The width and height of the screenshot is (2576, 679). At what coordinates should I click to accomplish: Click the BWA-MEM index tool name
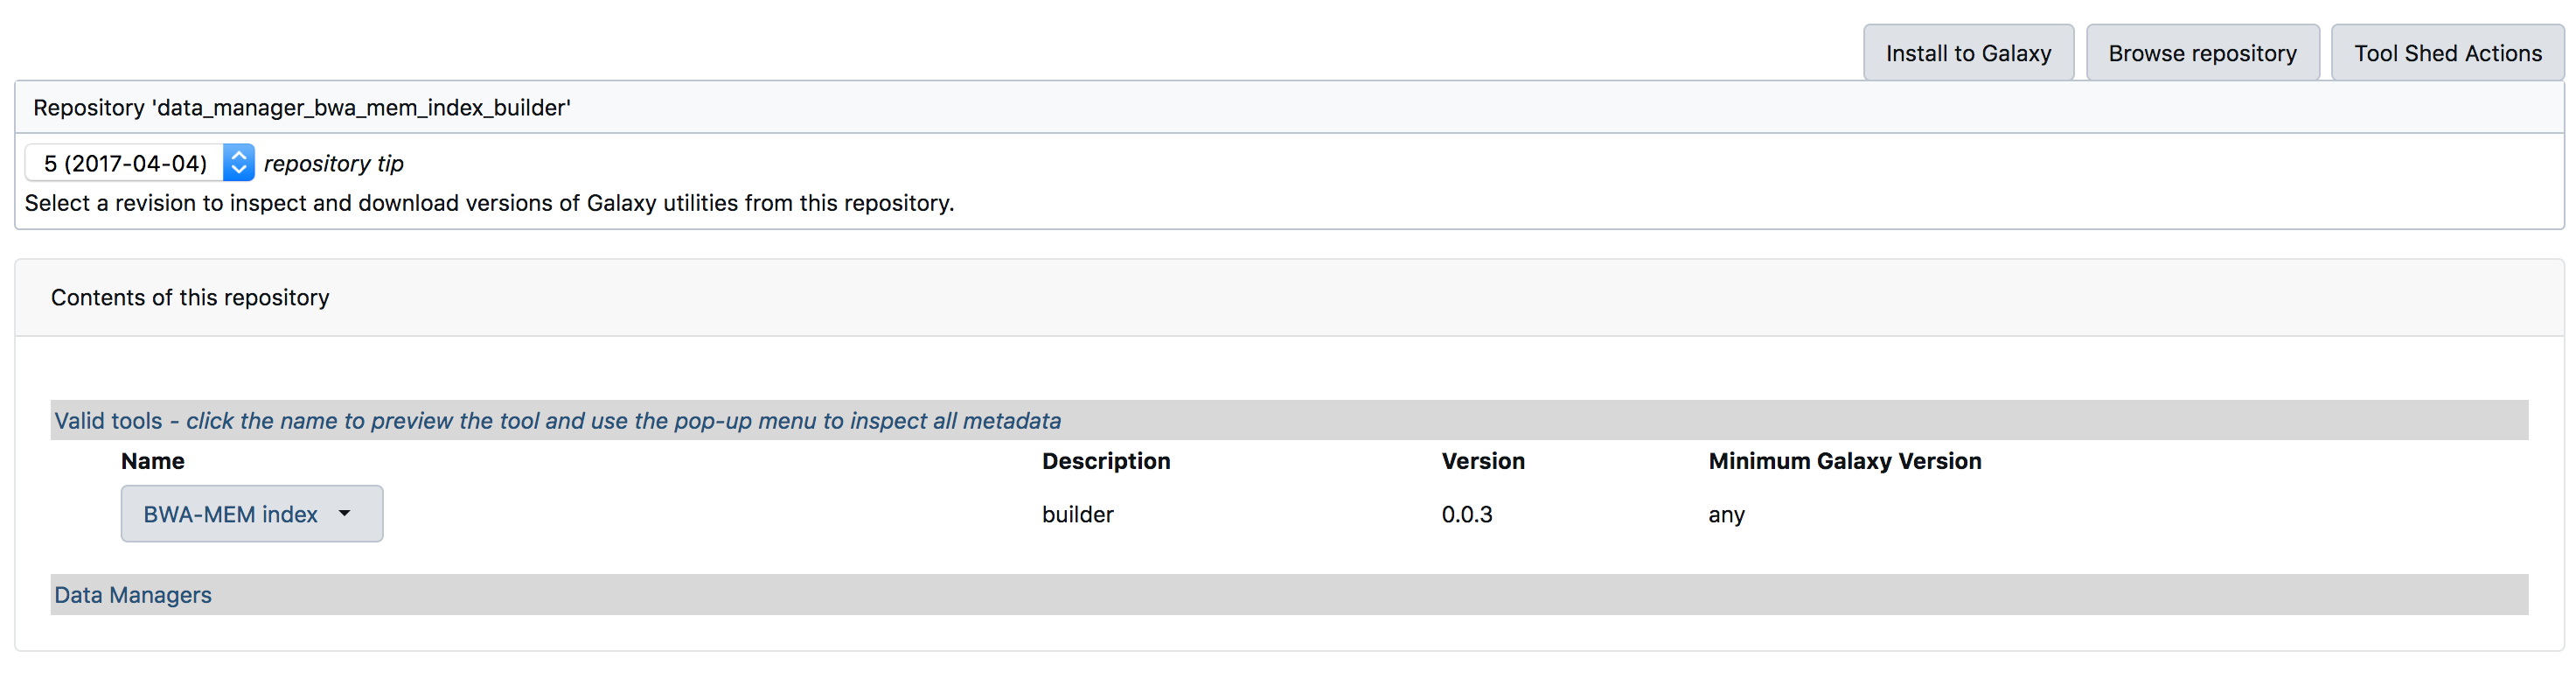[230, 514]
